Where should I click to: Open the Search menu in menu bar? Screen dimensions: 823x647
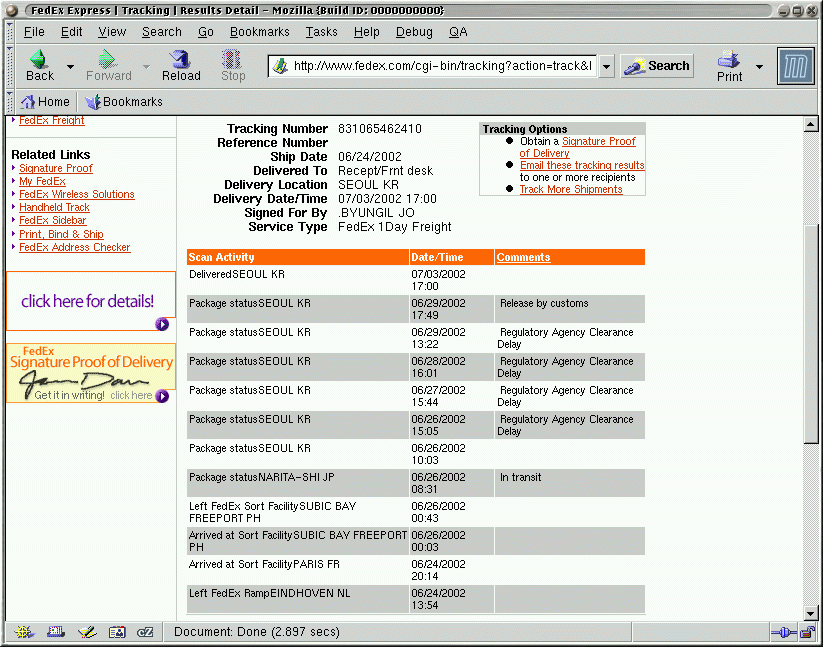tap(162, 32)
